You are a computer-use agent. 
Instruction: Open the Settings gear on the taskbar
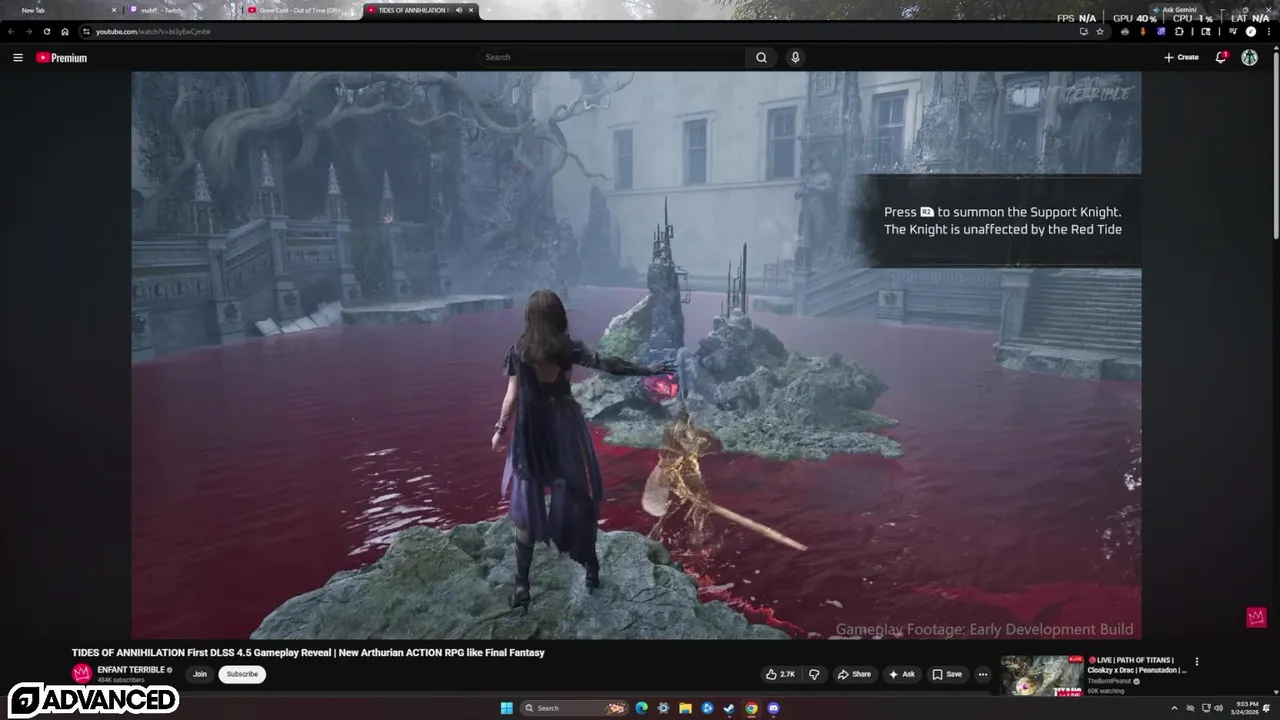663,708
